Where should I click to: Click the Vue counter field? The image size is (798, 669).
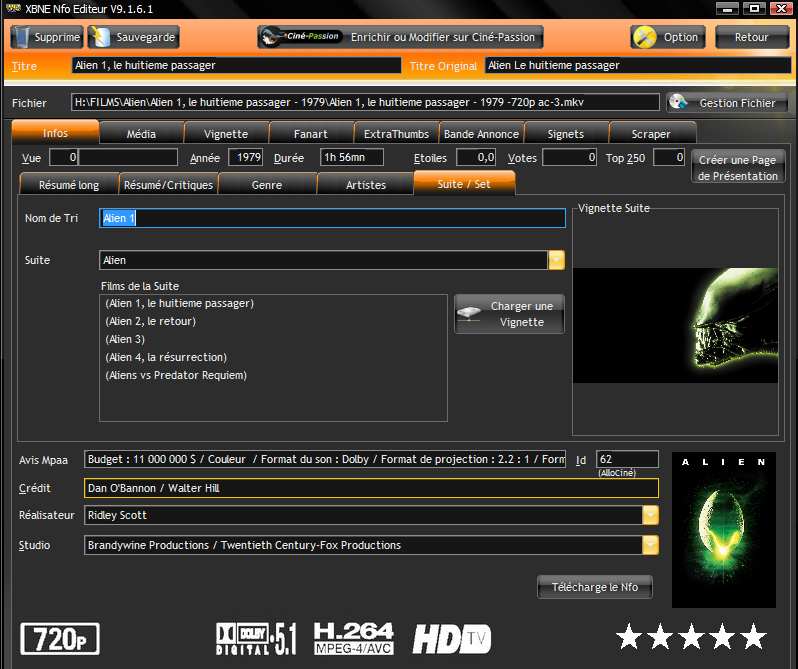pyautogui.click(x=63, y=157)
